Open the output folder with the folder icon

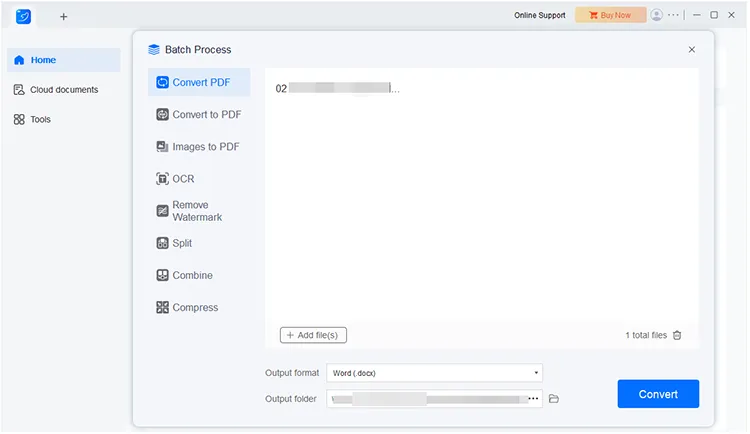[554, 399]
